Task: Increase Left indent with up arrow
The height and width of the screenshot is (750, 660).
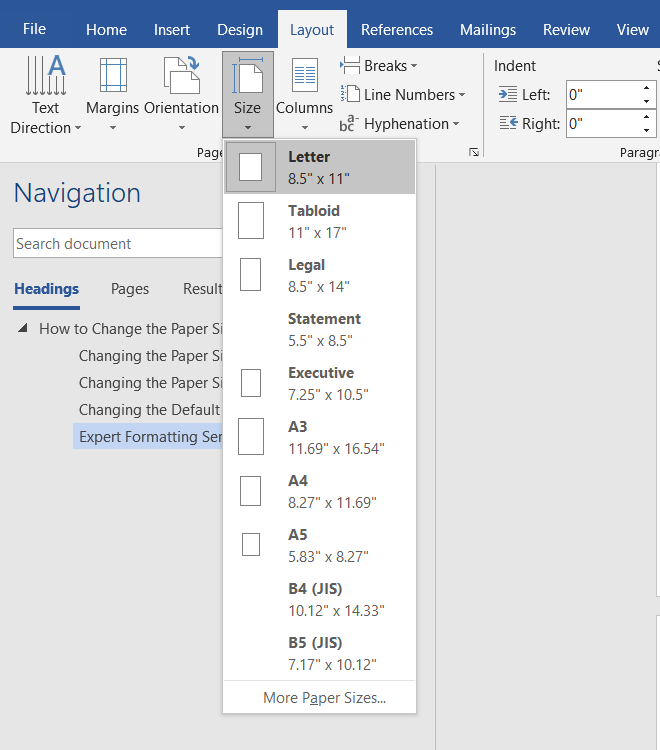Action: [x=646, y=89]
